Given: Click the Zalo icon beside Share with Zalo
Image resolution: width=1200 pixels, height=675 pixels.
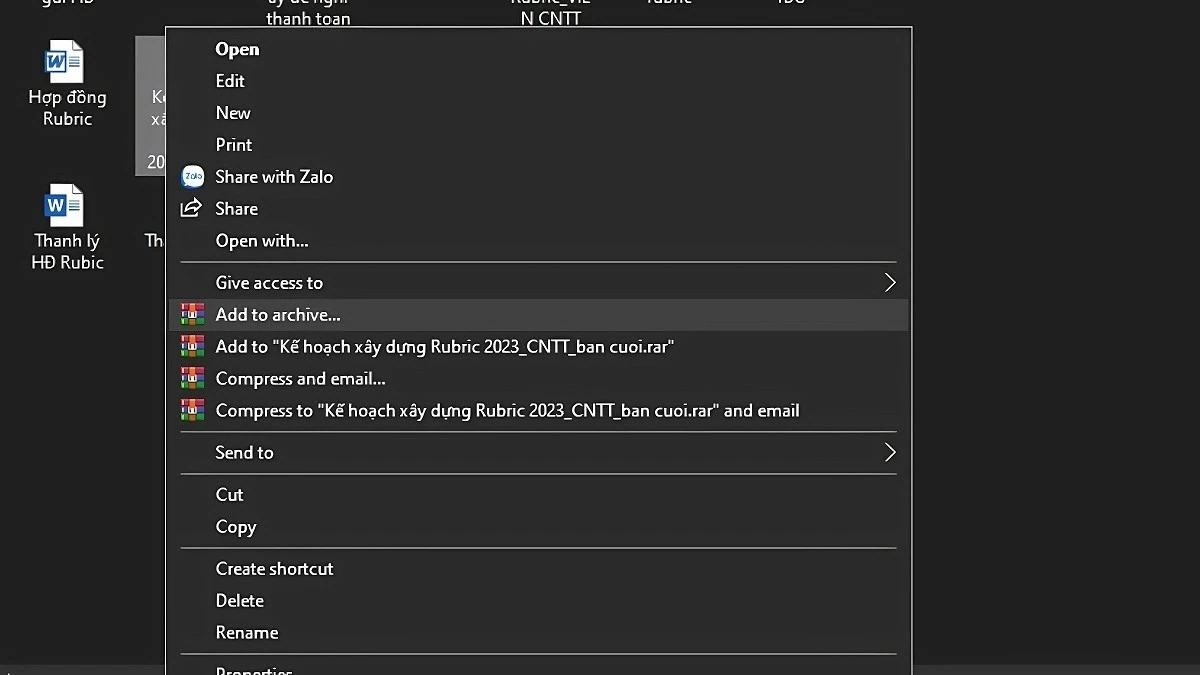Looking at the screenshot, I should 192,177.
